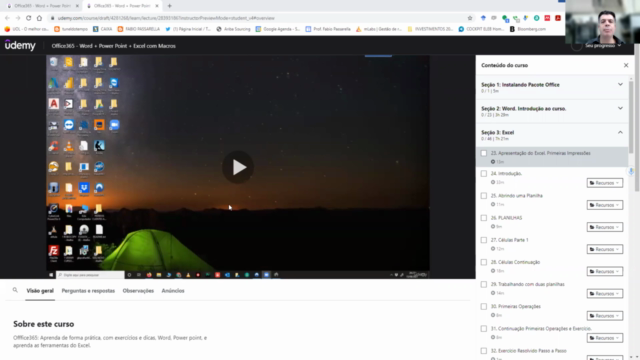The height and width of the screenshot is (360, 640).
Task: Open Recursos dropdown for lecture 25
Action: (x=604, y=205)
